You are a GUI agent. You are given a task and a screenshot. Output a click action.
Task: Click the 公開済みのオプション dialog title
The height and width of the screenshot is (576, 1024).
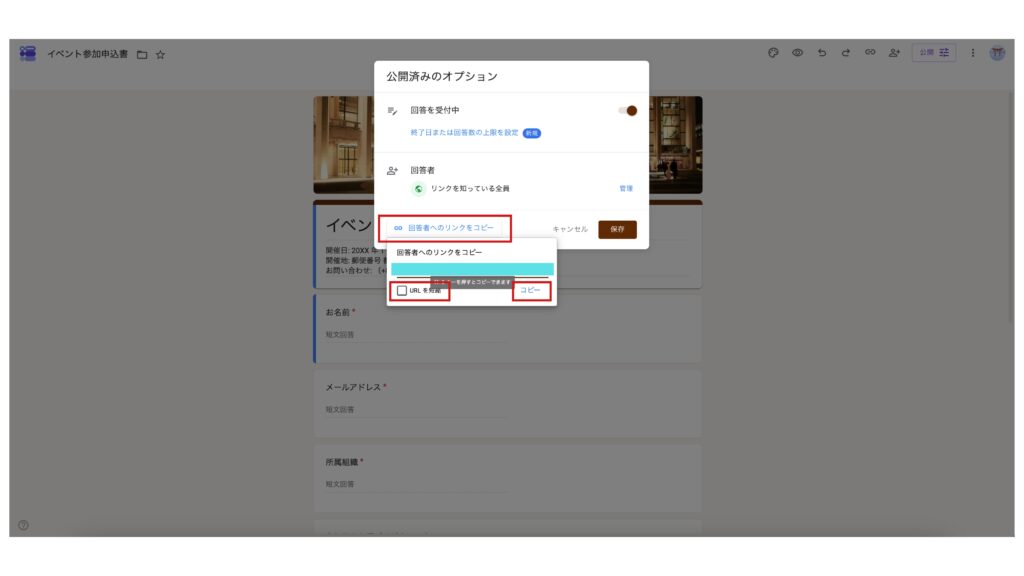click(441, 76)
